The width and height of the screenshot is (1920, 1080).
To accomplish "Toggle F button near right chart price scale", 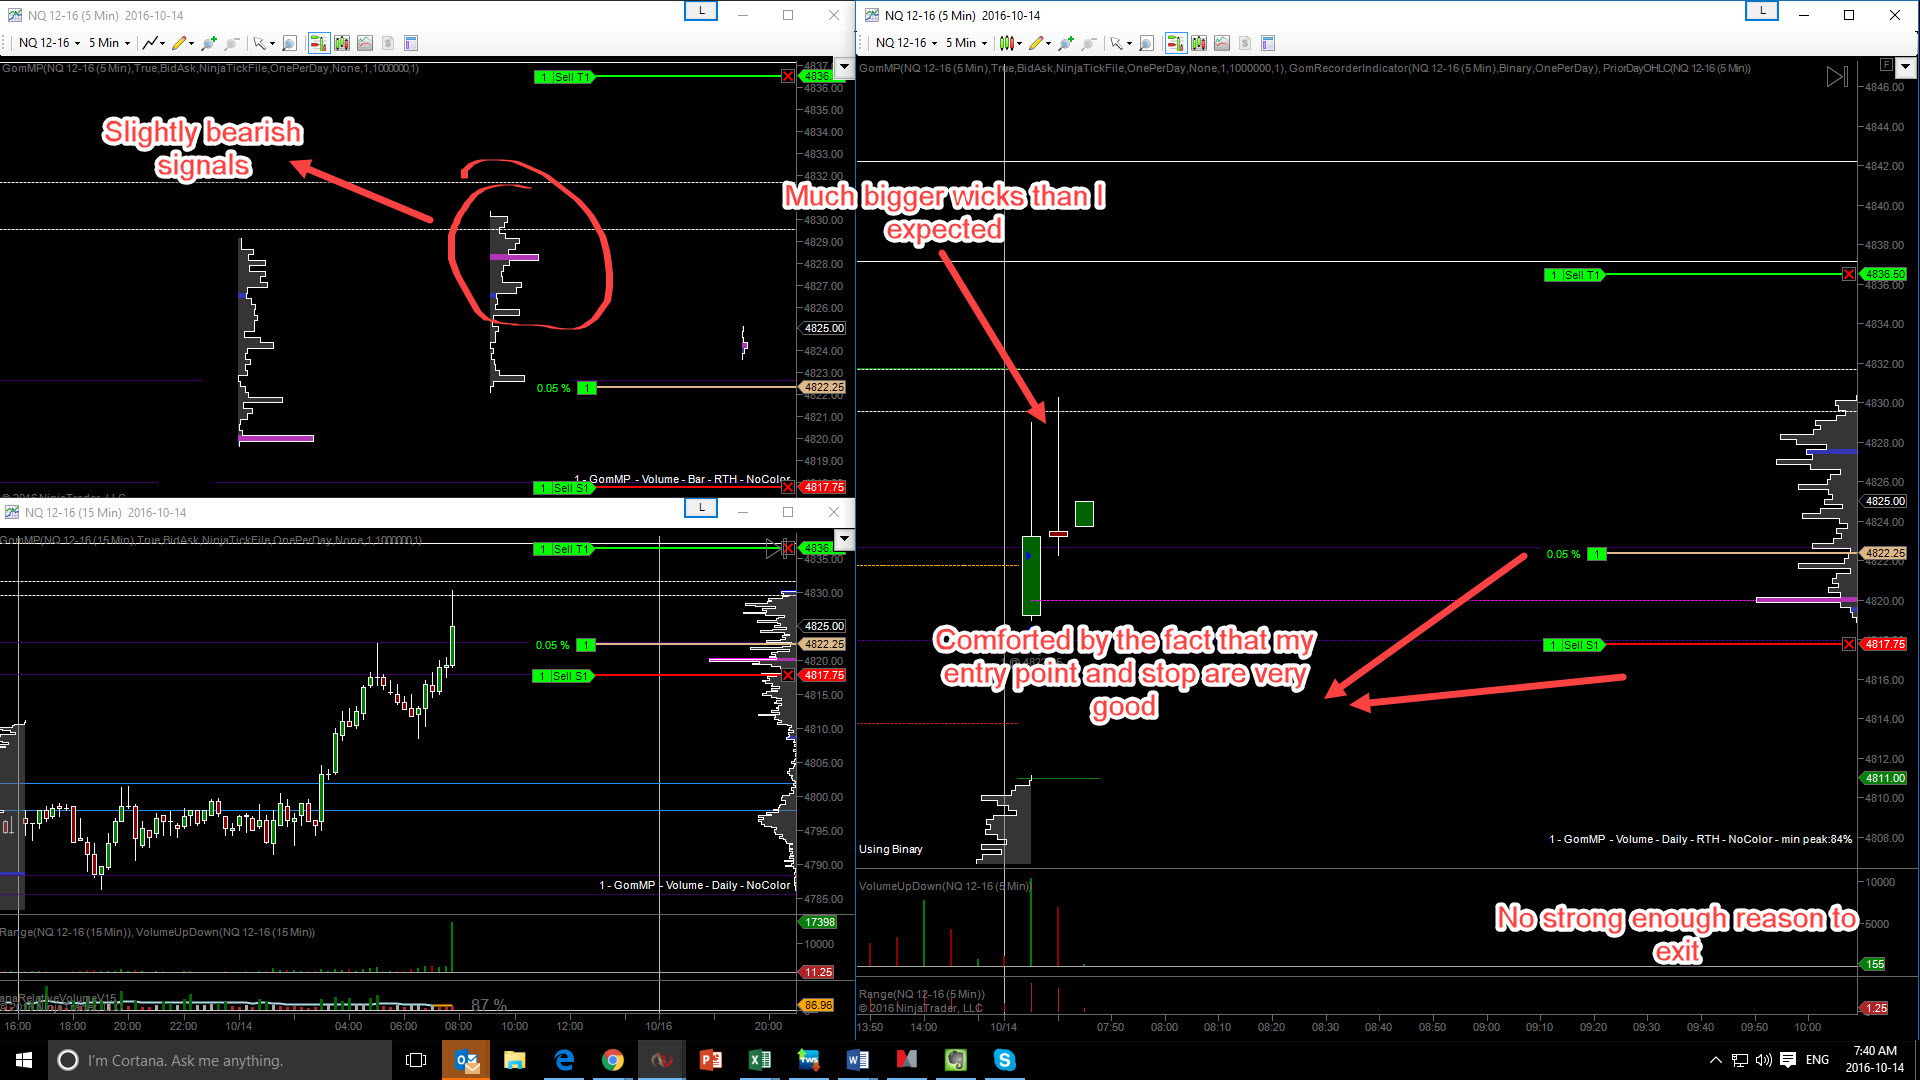I will coord(1886,65).
